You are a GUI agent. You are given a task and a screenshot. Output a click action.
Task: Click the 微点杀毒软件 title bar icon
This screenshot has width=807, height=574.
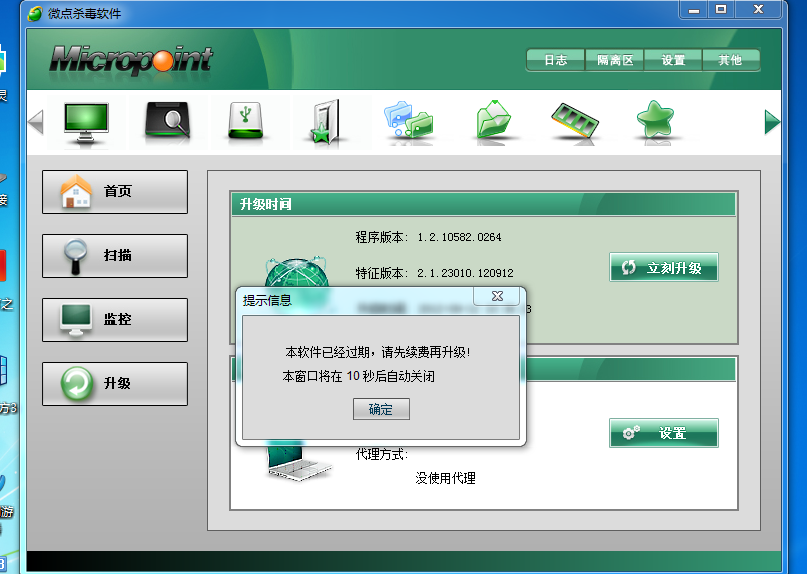[34, 13]
